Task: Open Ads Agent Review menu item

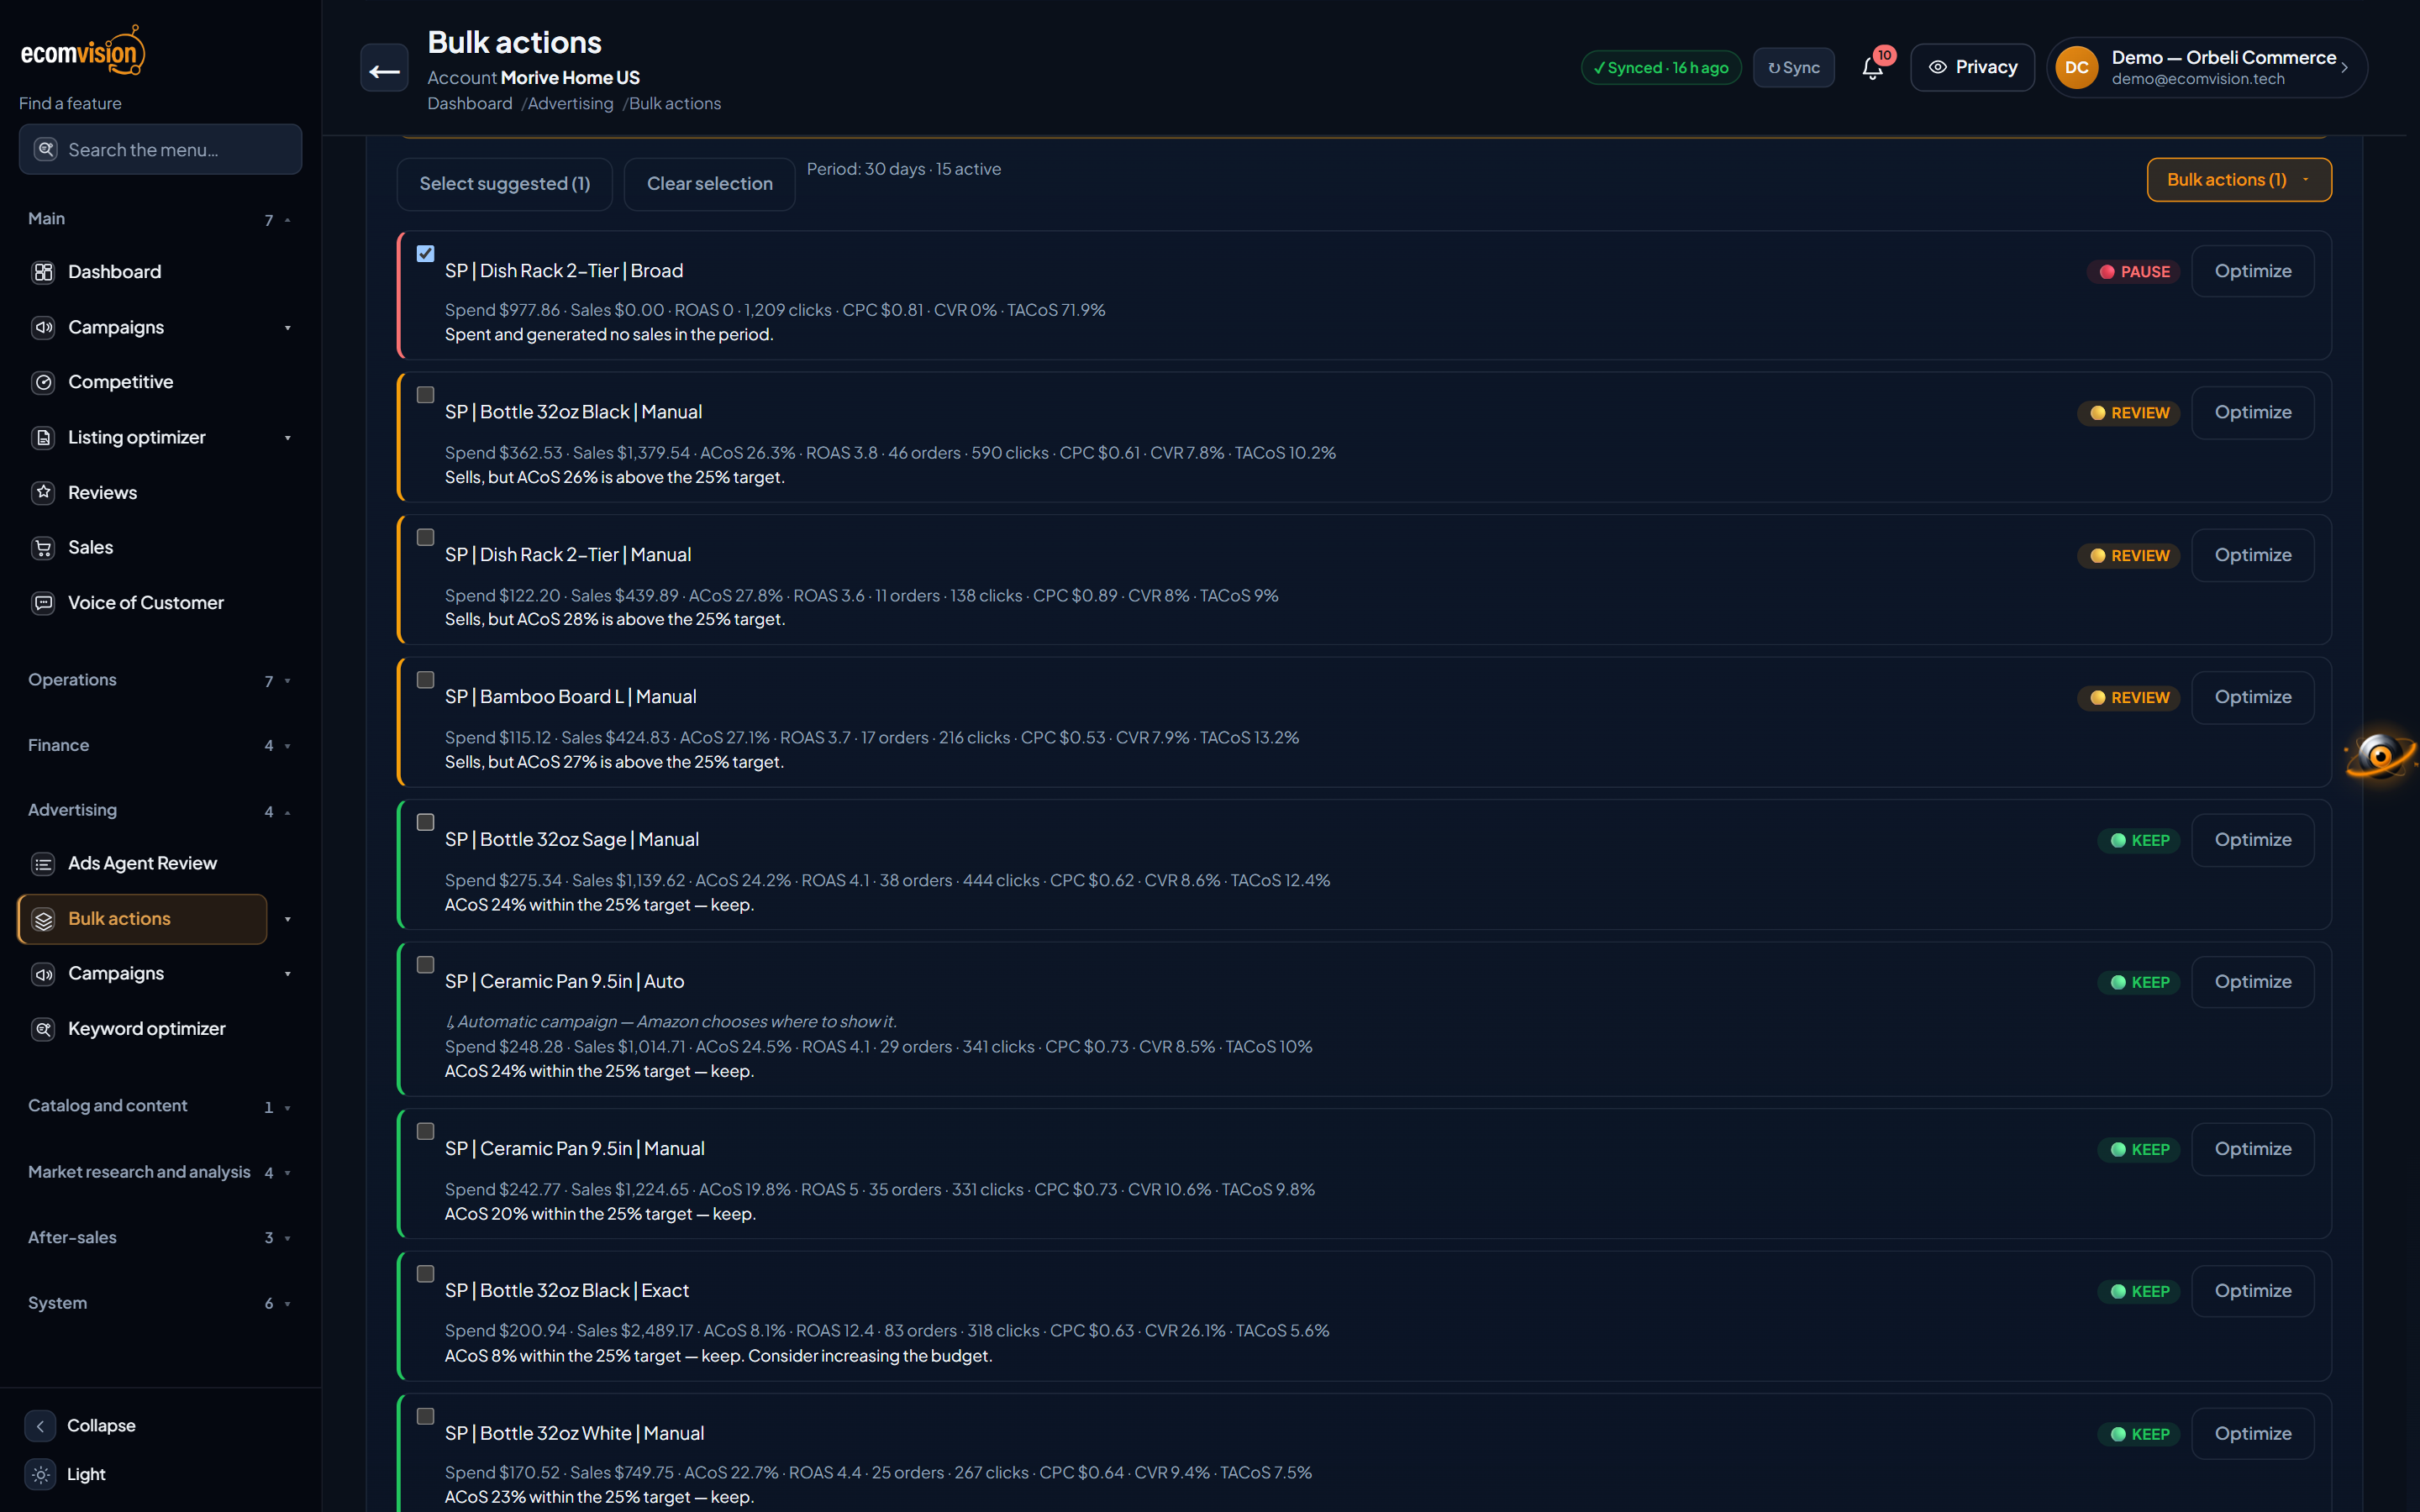Action: point(142,864)
